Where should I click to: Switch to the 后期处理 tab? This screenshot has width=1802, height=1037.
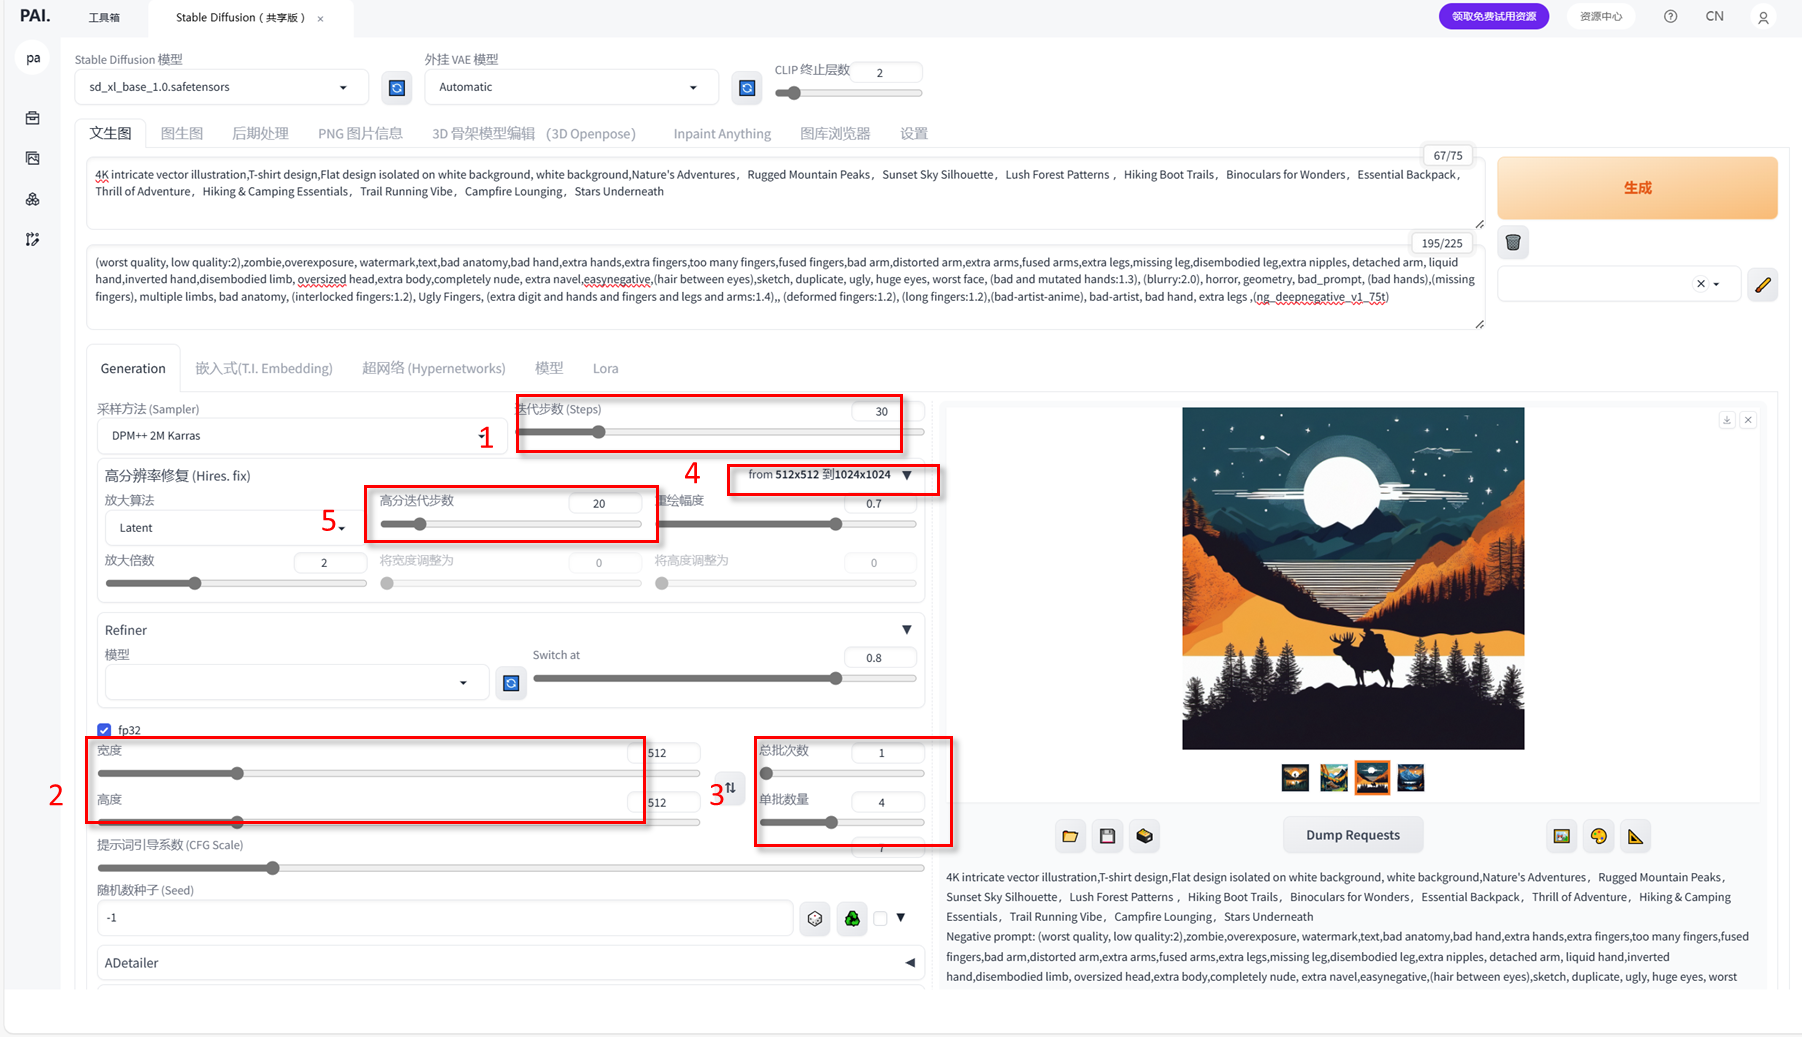260,134
